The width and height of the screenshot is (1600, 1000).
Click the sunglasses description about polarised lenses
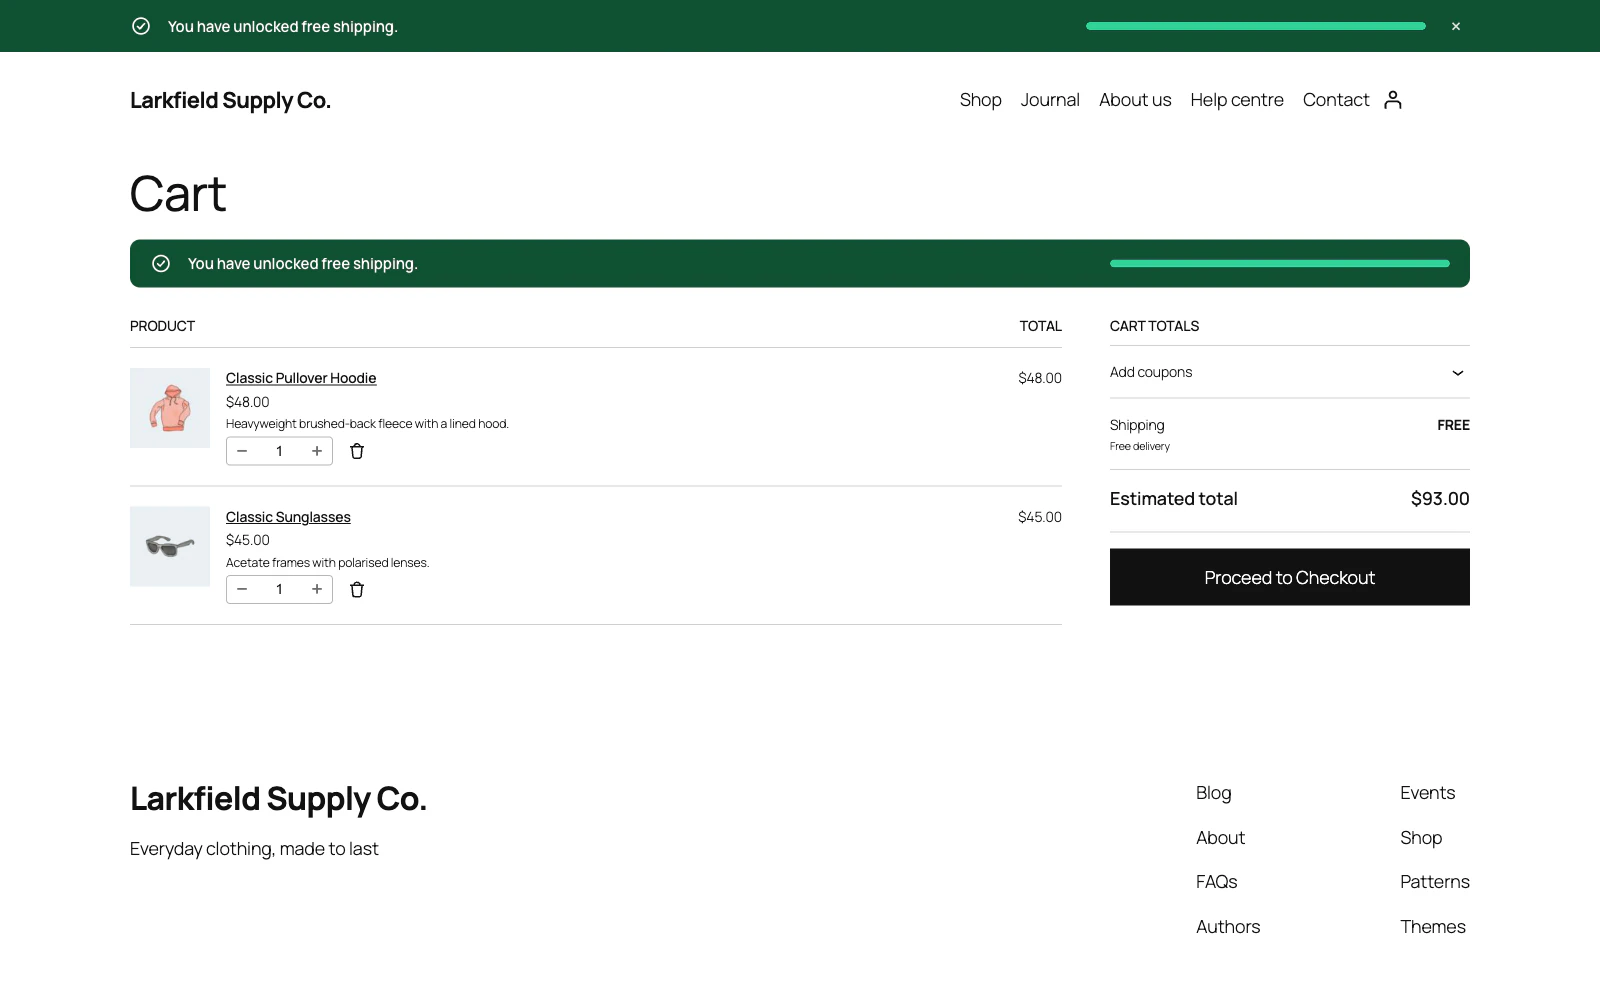pyautogui.click(x=327, y=563)
